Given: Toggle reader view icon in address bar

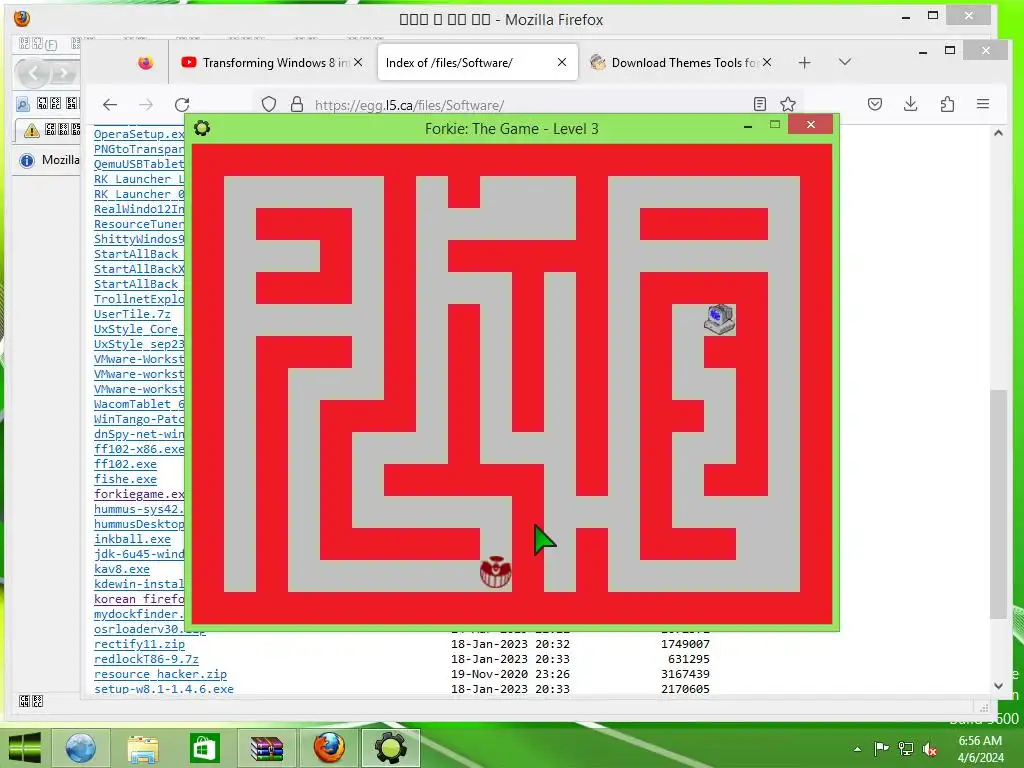Looking at the screenshot, I should click(760, 104).
